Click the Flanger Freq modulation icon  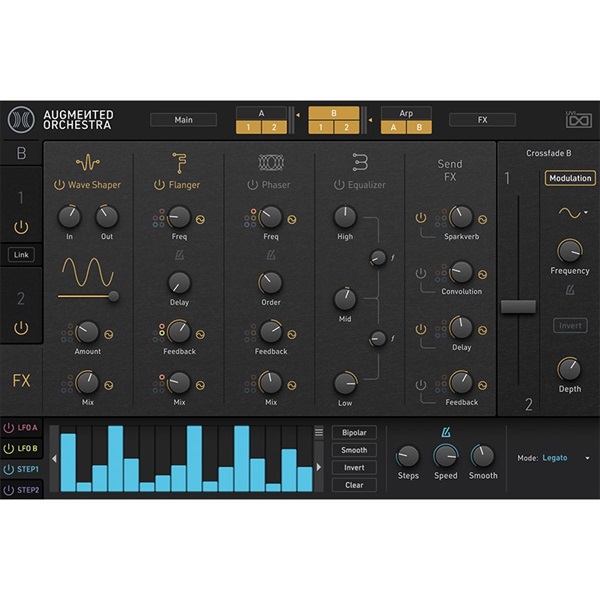pos(200,220)
